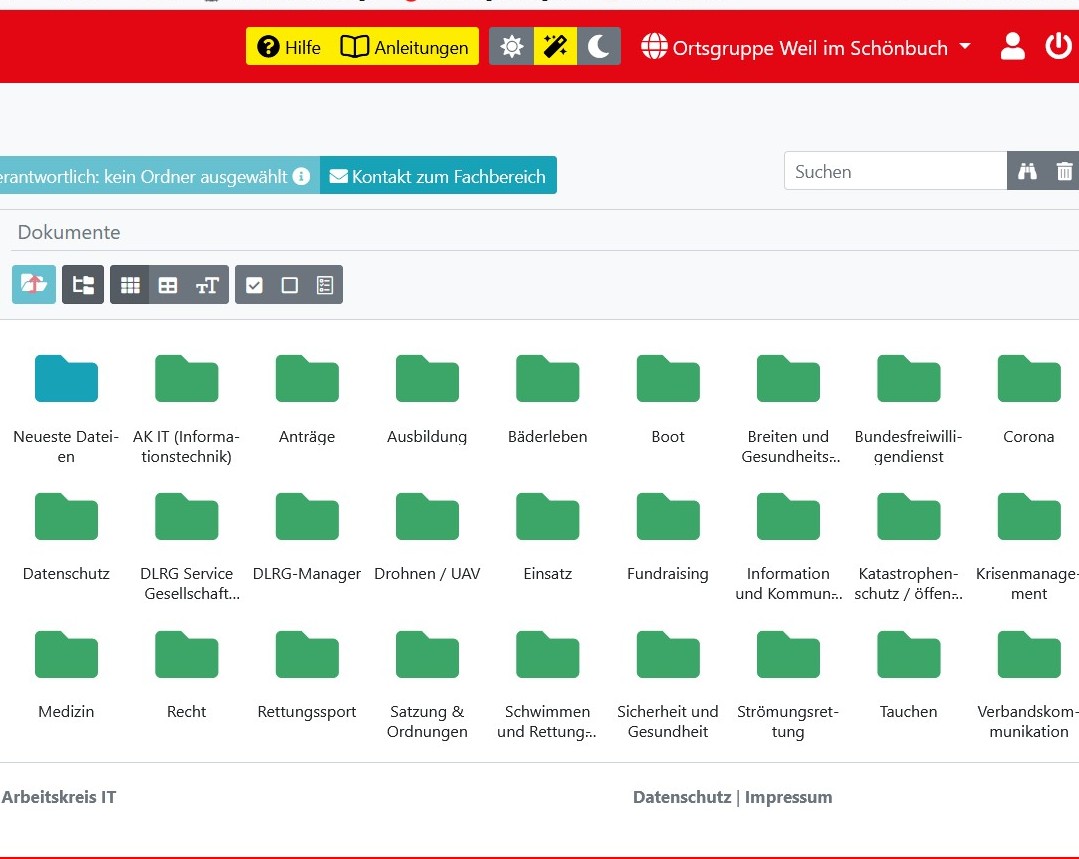Viewport: 1079px width, 859px height.
Task: Open the user profile icon
Action: coord(1012,47)
